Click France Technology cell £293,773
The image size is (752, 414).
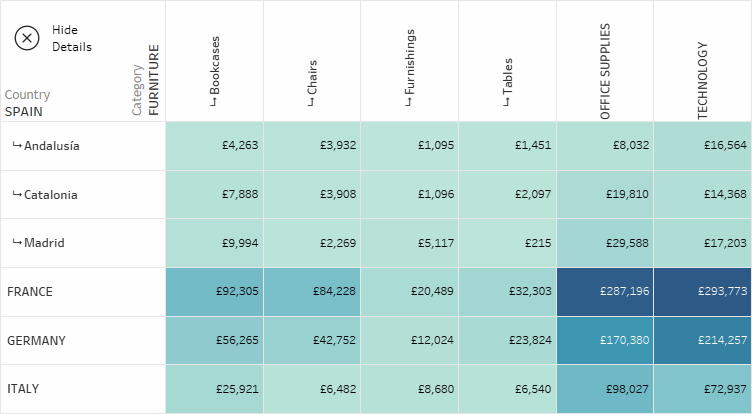(x=702, y=292)
